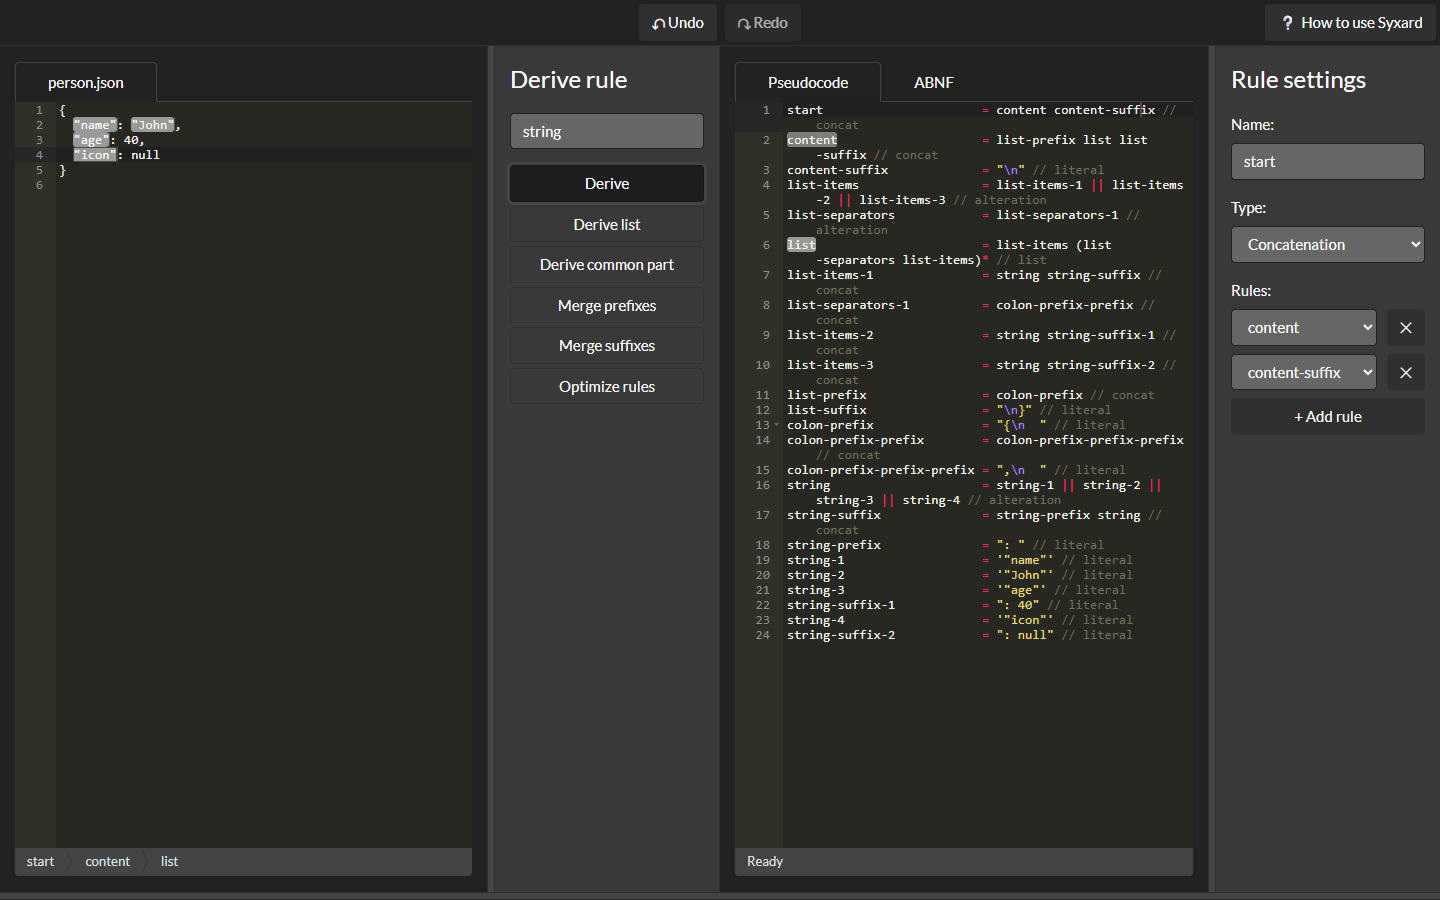
Task: Select the content breadcrumb
Action: coord(107,861)
